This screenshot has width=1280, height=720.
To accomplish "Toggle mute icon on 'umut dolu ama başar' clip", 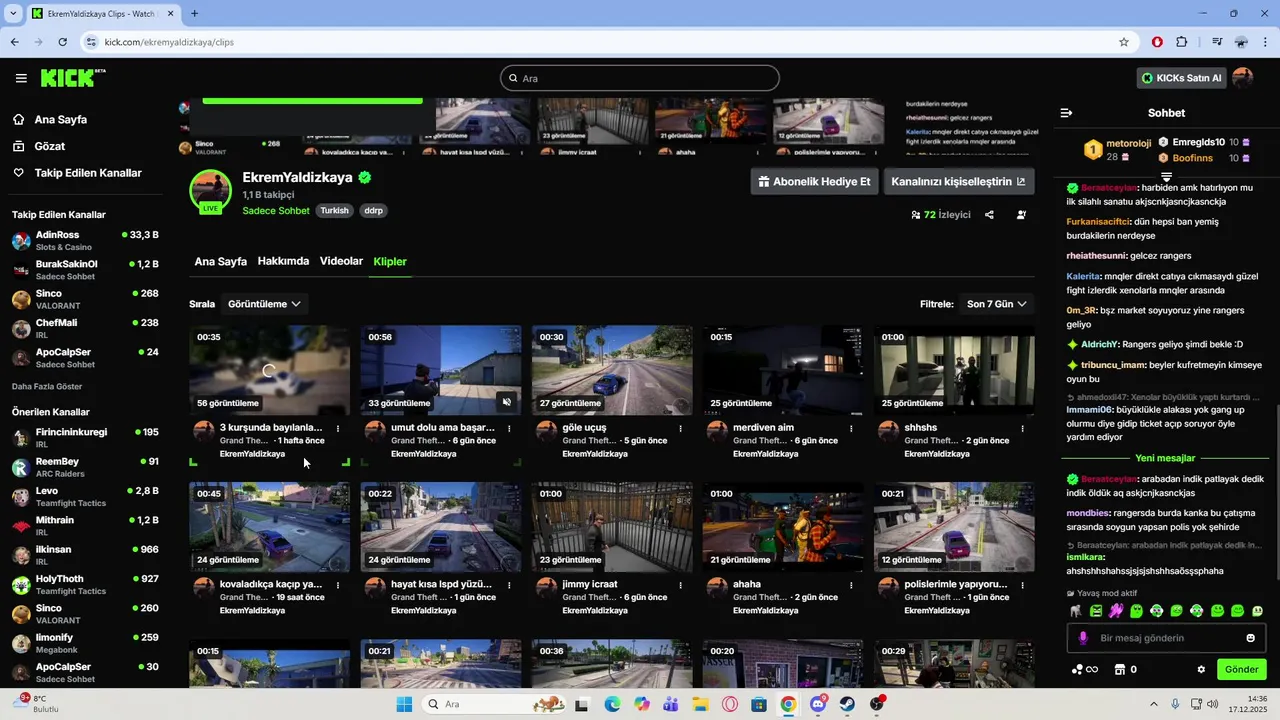I will (507, 403).
